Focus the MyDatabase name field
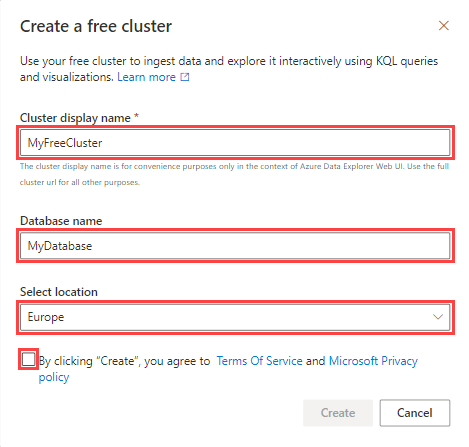469x447 pixels. [235, 246]
